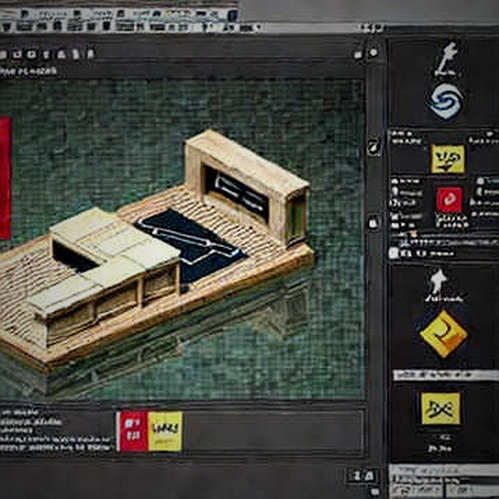Select the yellow scribble icon in the lowest dark panel
499x499 pixels.
point(441,408)
